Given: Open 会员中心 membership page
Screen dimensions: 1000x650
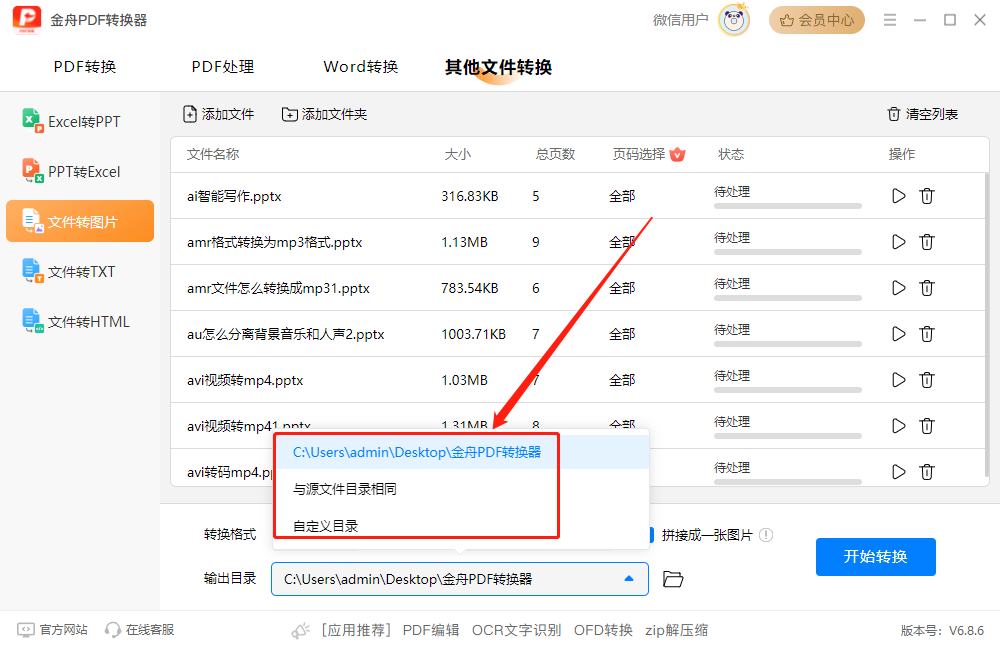Looking at the screenshot, I should click(x=816, y=20).
